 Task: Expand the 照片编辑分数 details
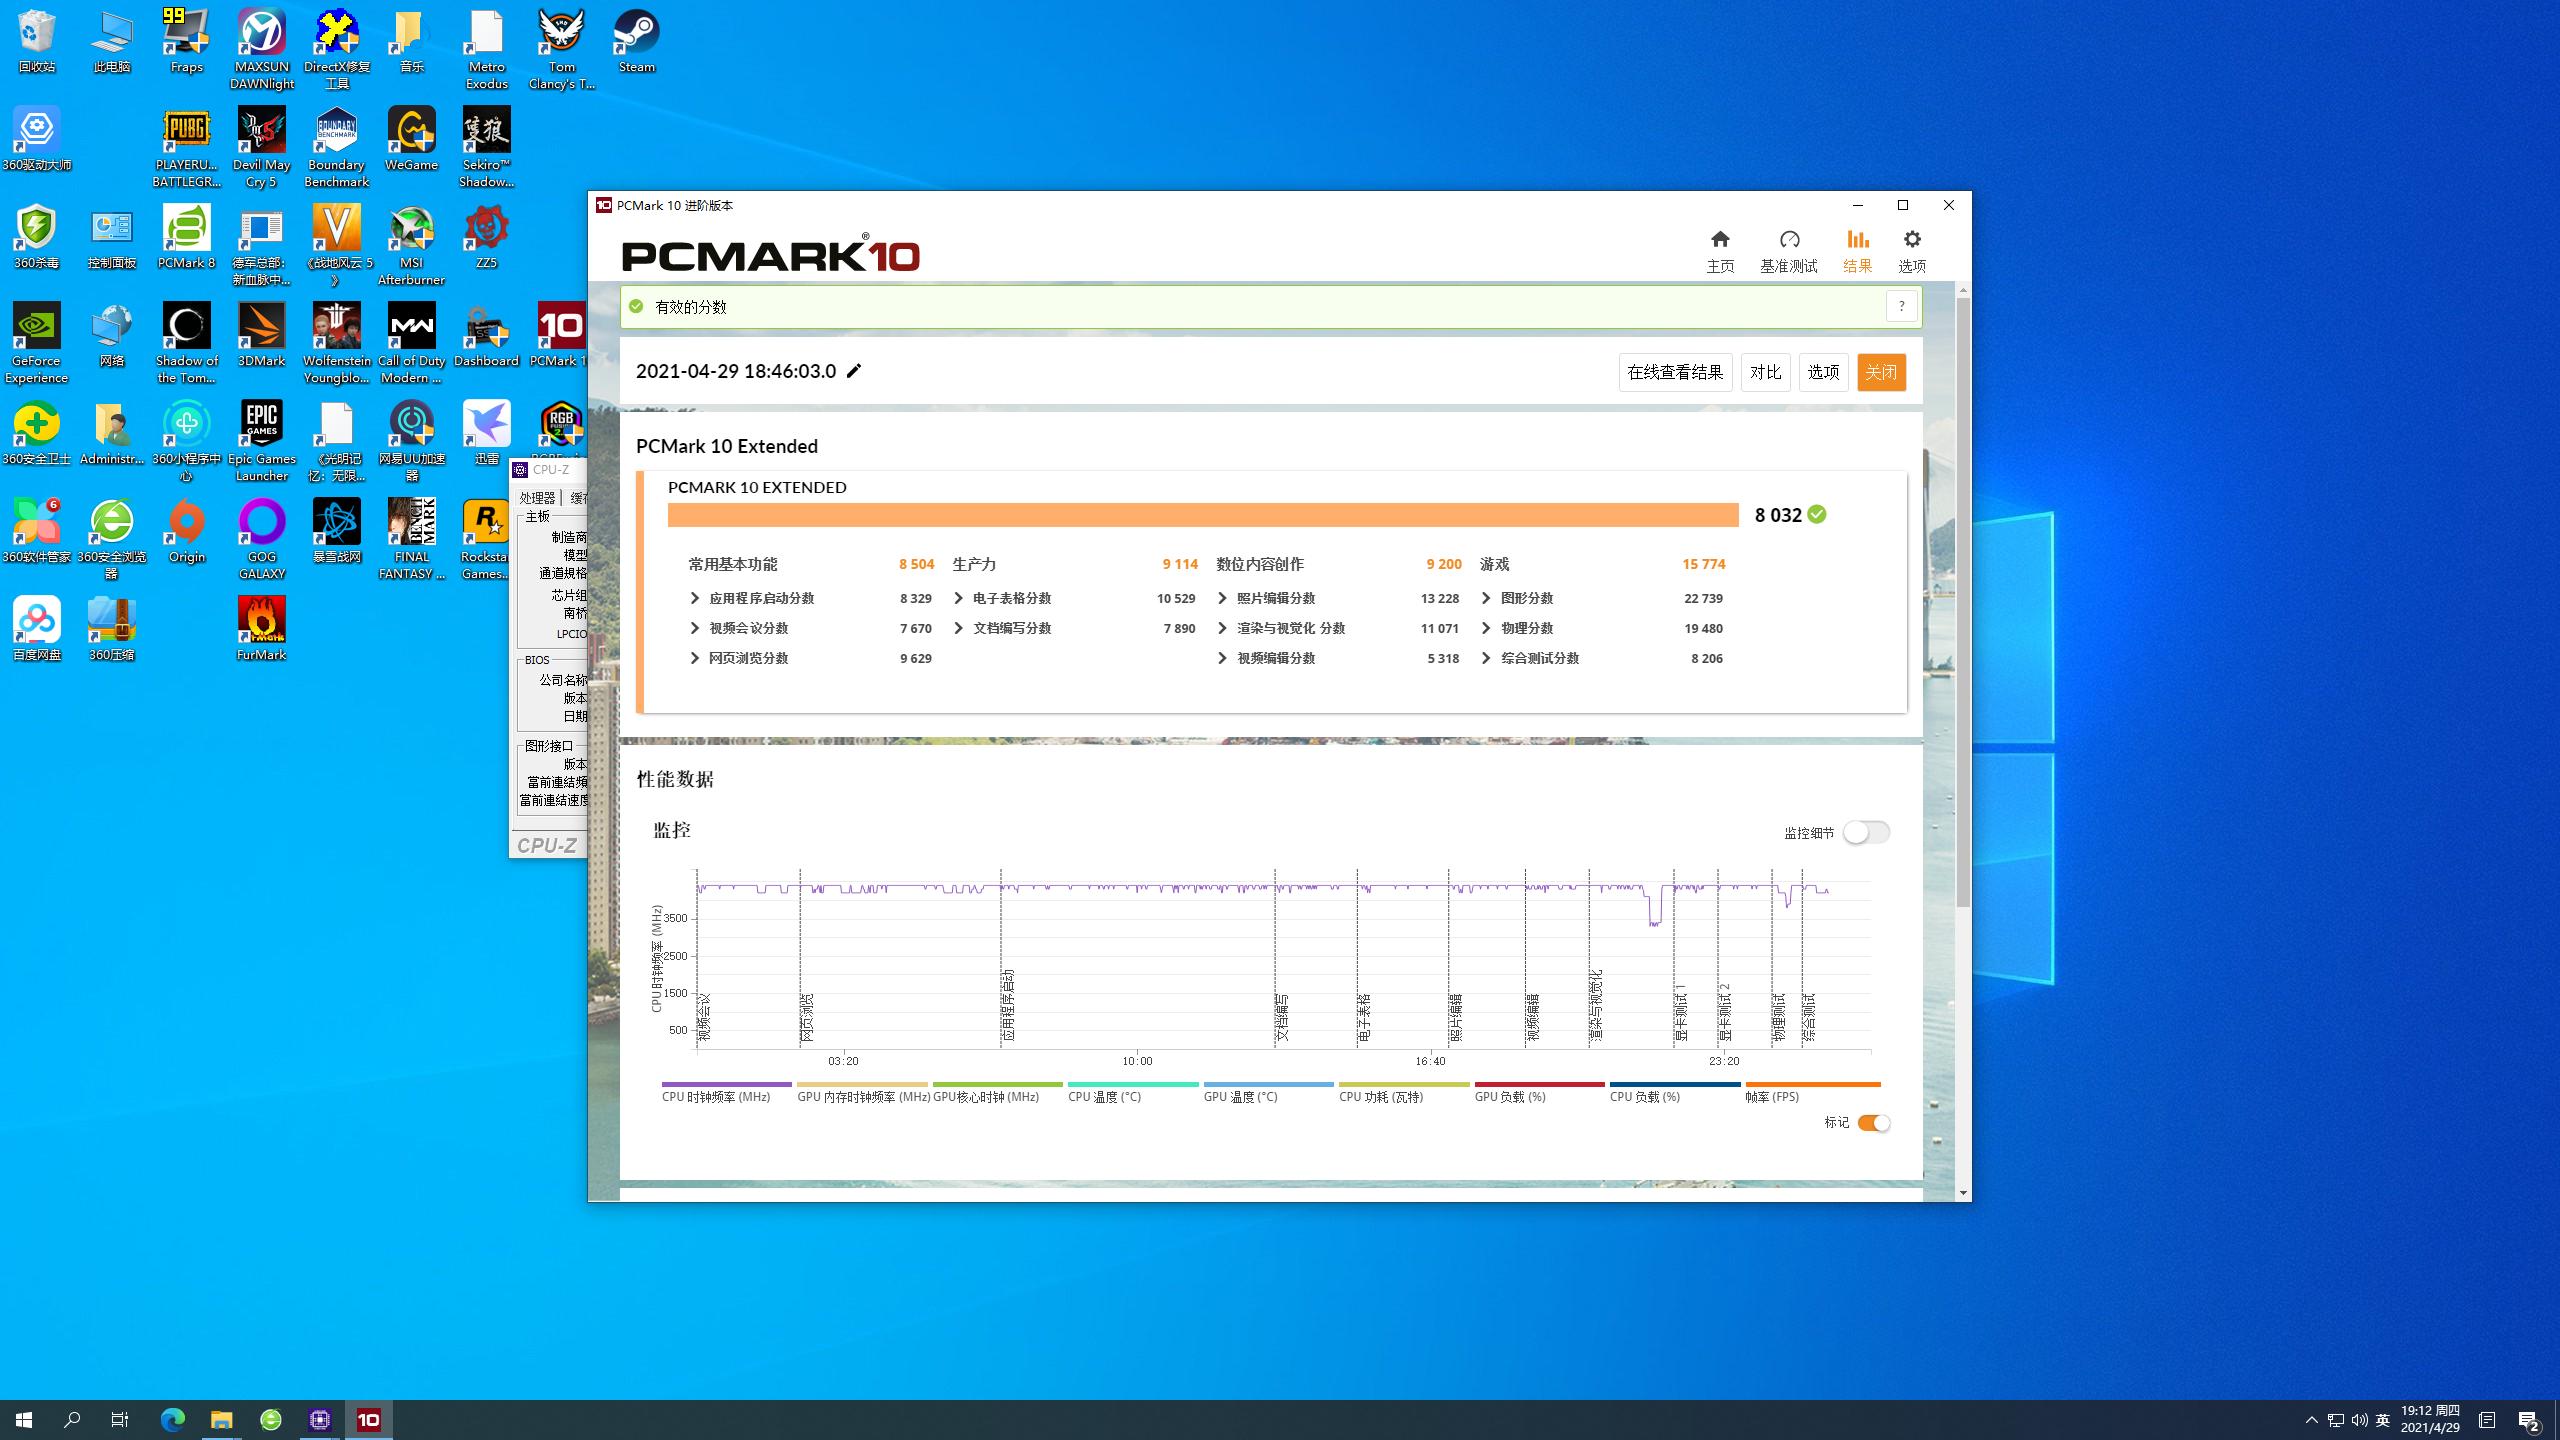tap(1222, 598)
